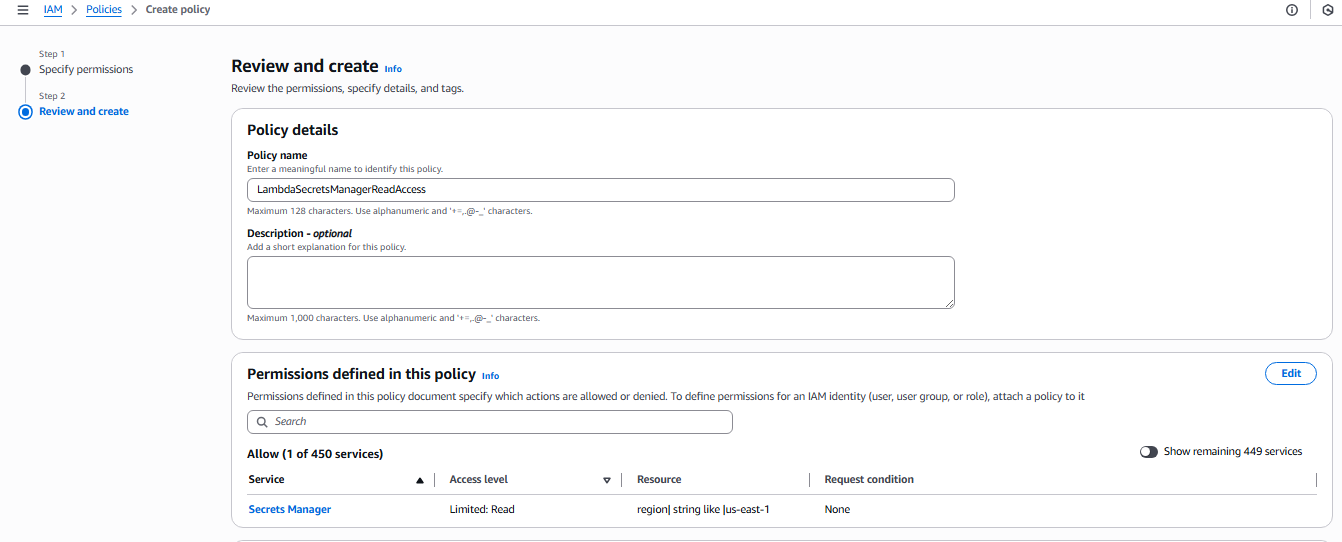1342x542 pixels.
Task: Sort by Access level column descending arrow
Action: (607, 480)
